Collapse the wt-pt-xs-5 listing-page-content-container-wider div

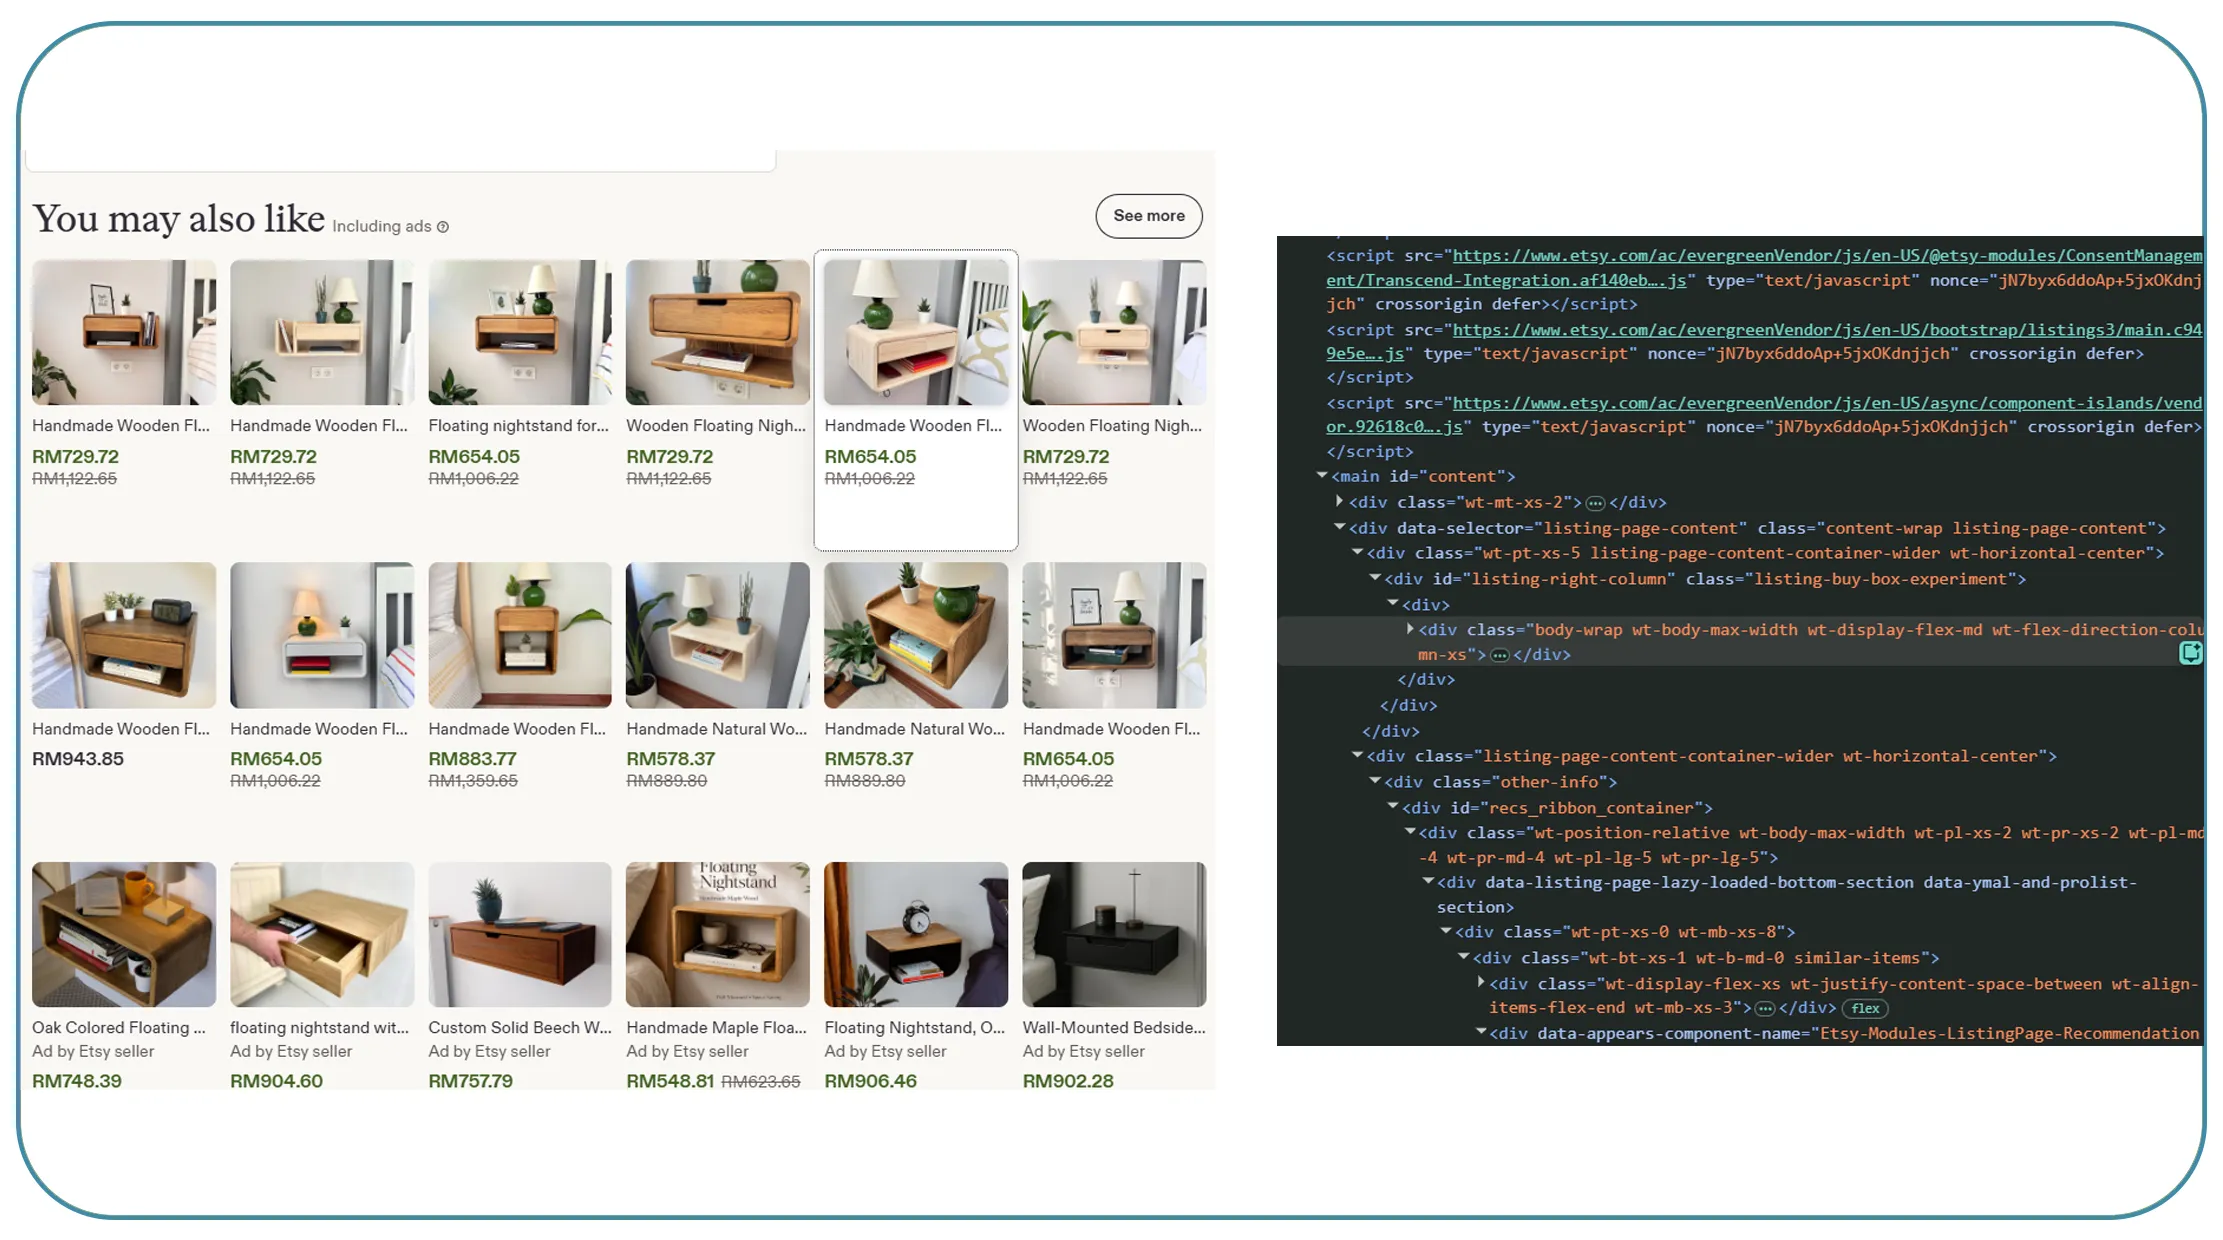[1357, 552]
